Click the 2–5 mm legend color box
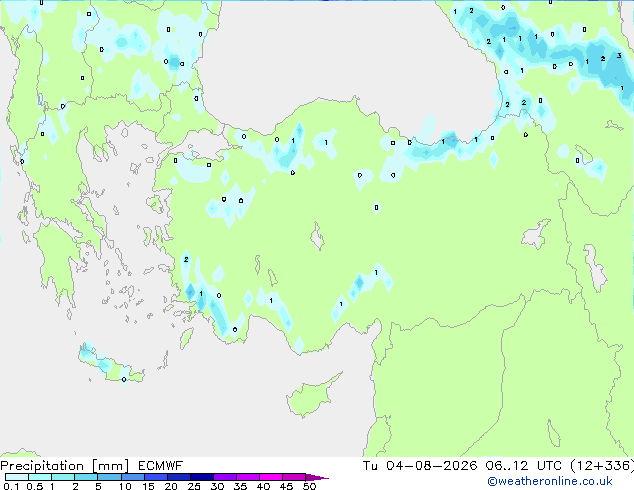 86,477
